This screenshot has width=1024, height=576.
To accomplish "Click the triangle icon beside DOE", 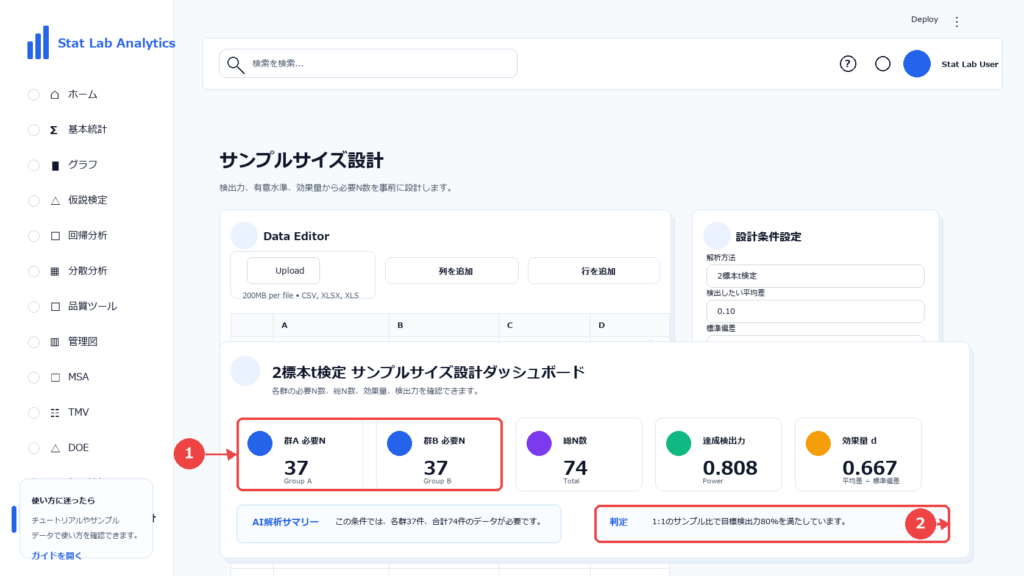I will point(55,447).
